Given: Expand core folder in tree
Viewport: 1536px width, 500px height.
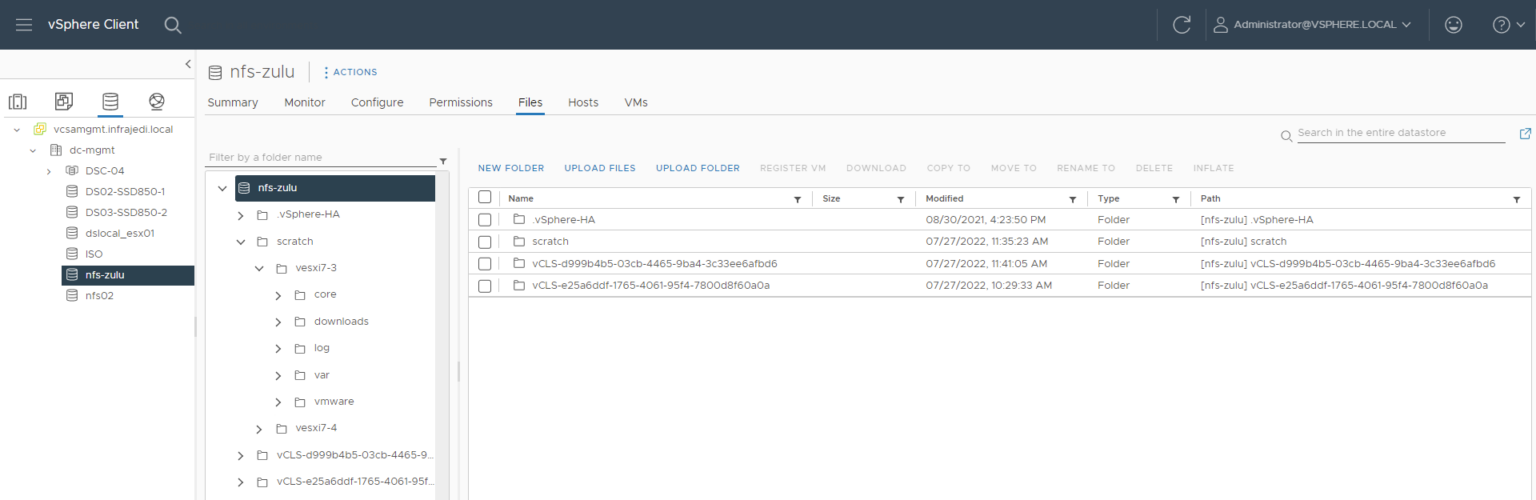Looking at the screenshot, I should [278, 295].
